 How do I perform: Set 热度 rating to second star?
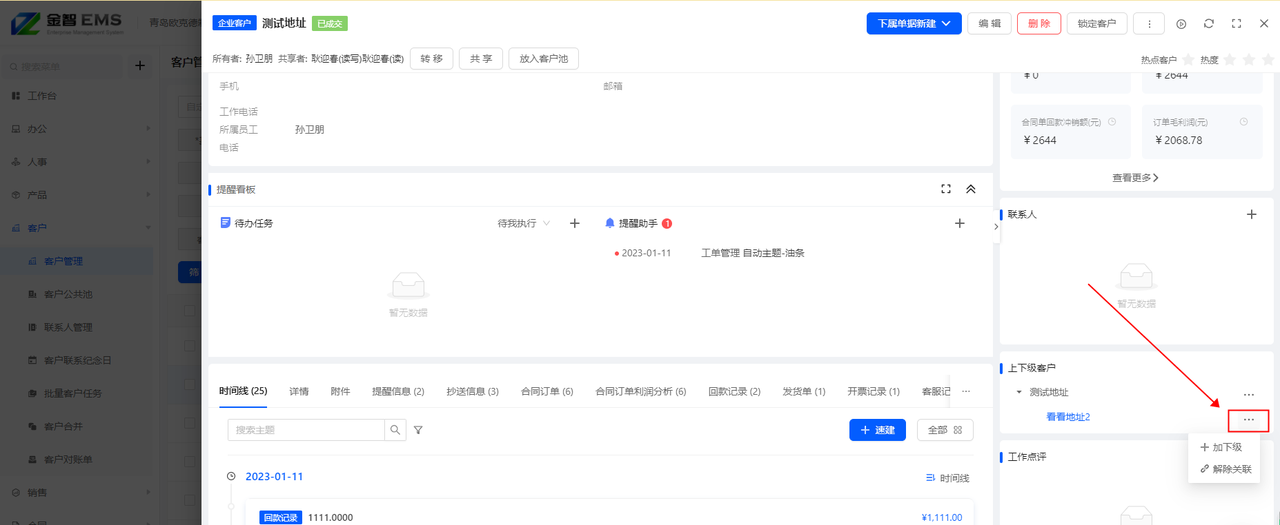pos(1248,60)
